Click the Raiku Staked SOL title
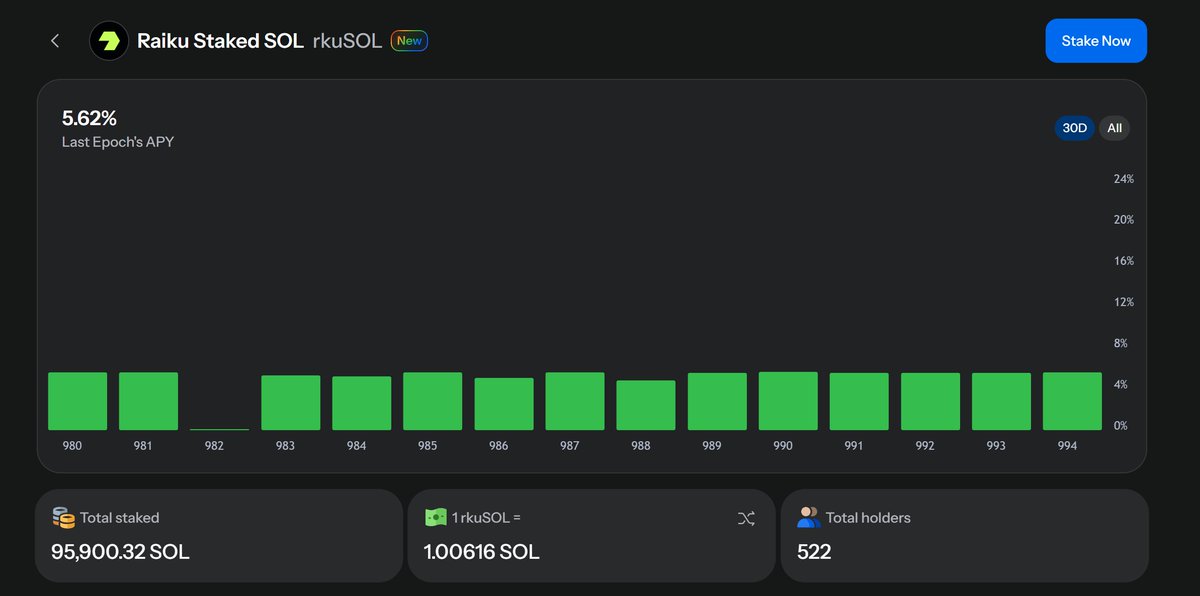The image size is (1200, 596). pyautogui.click(x=220, y=41)
